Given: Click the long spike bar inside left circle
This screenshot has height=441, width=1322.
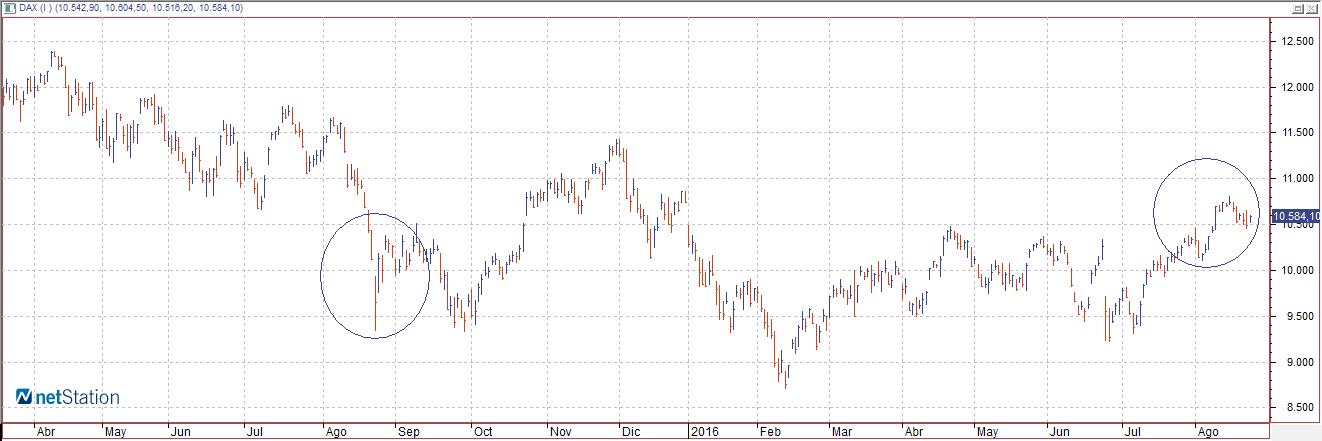Looking at the screenshot, I should pyautogui.click(x=376, y=301).
